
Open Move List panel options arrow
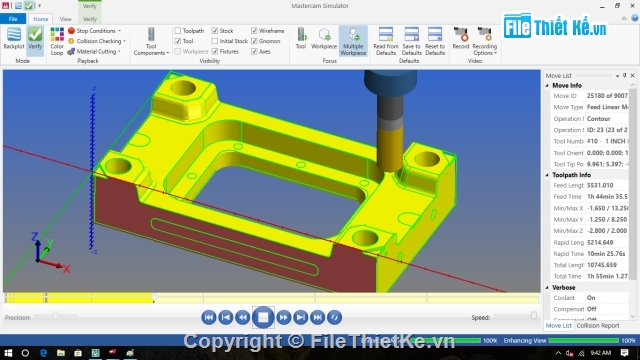pyautogui.click(x=617, y=76)
